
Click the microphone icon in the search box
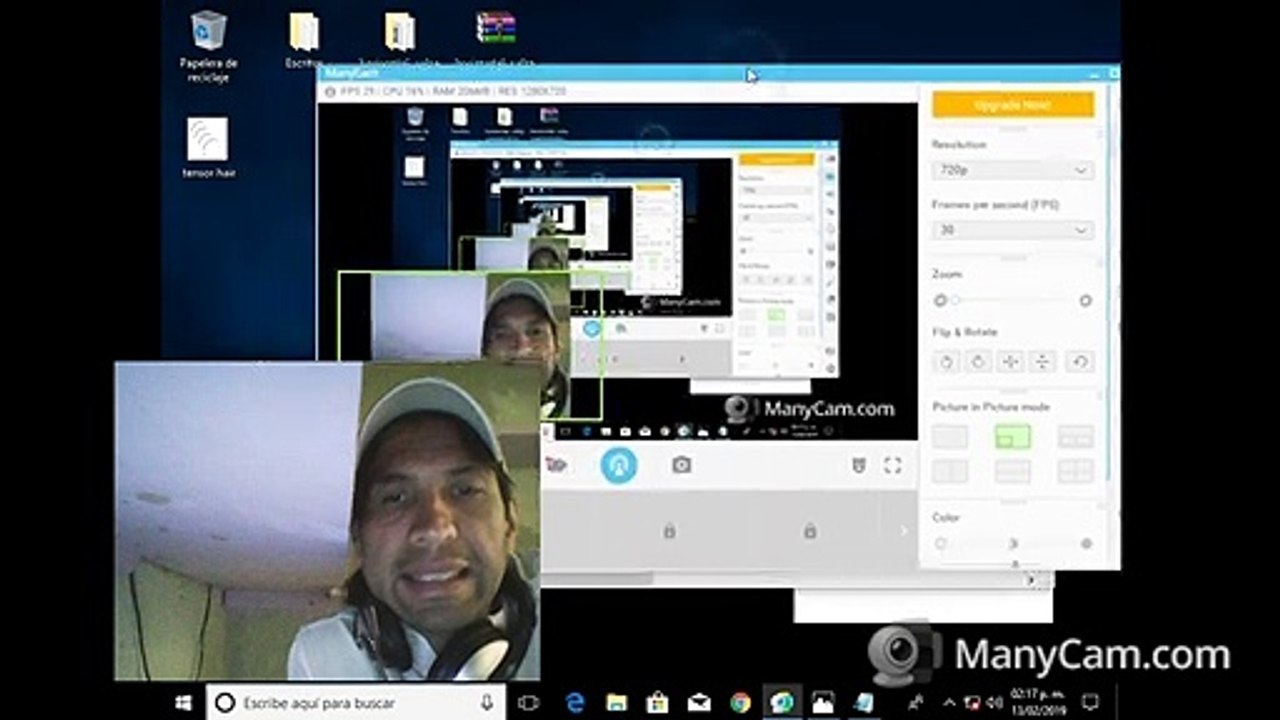click(x=487, y=703)
